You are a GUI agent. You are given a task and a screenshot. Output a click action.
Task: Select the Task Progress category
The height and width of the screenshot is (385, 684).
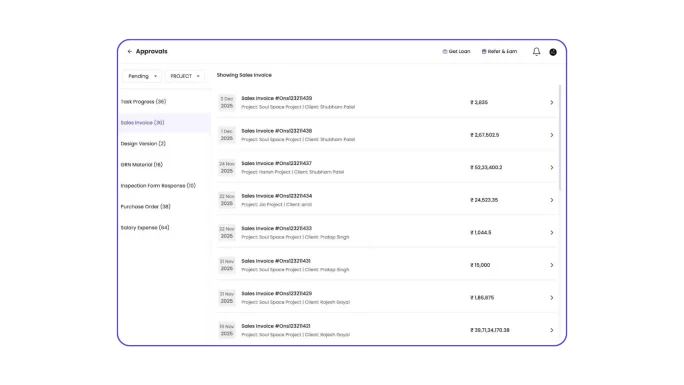coord(143,102)
